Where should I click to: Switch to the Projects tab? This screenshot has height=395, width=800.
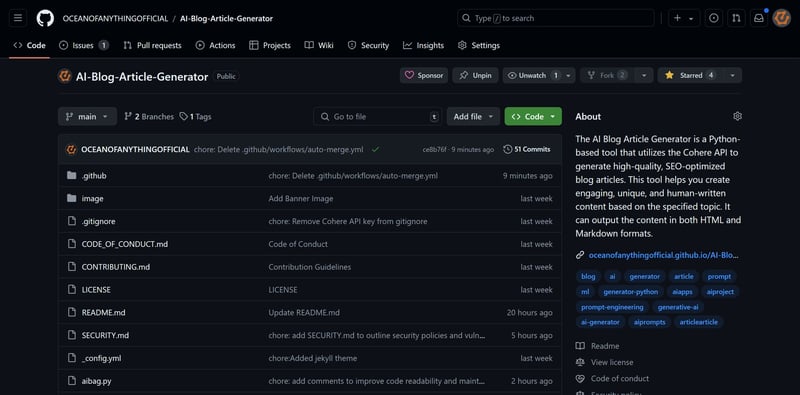269,45
